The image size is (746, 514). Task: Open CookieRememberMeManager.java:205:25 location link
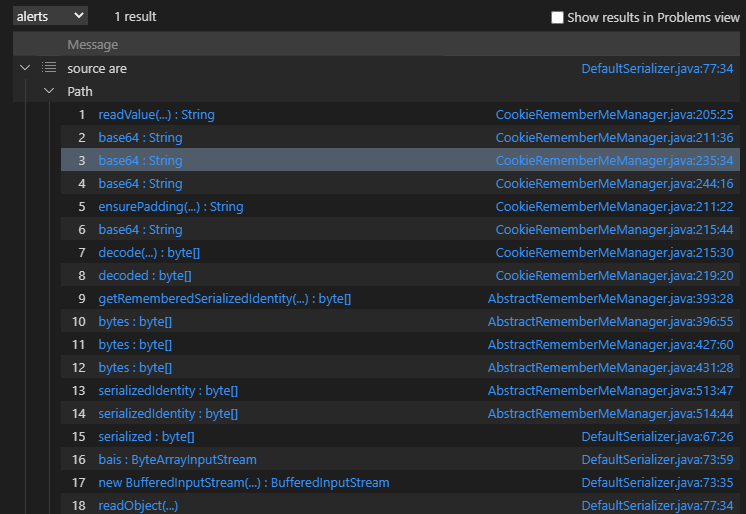(x=614, y=115)
